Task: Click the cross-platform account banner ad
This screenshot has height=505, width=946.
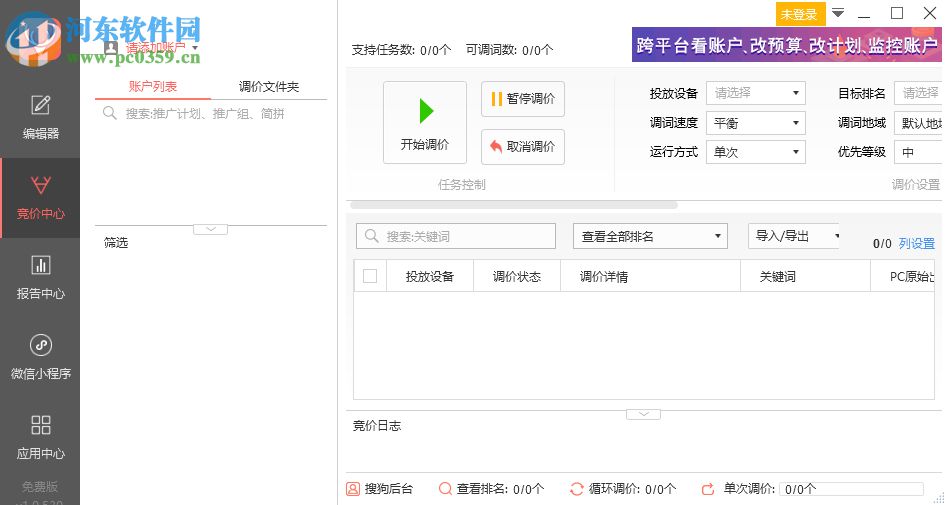Action: pos(787,45)
